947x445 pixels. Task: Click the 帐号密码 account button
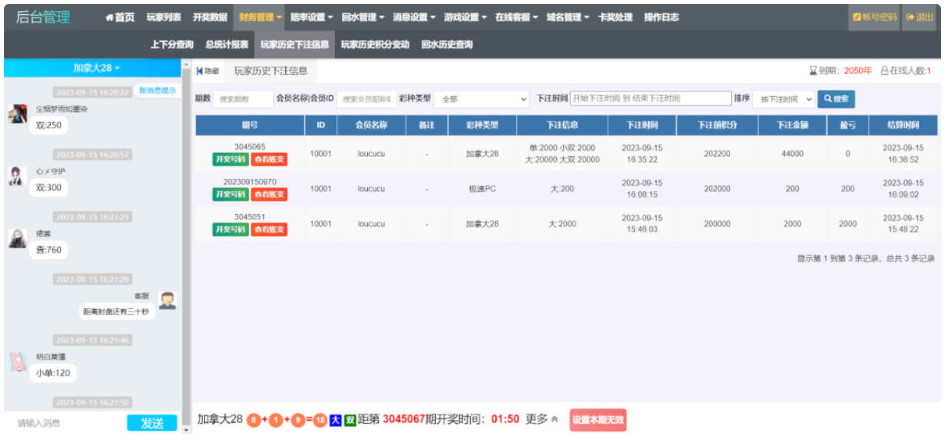tap(875, 18)
